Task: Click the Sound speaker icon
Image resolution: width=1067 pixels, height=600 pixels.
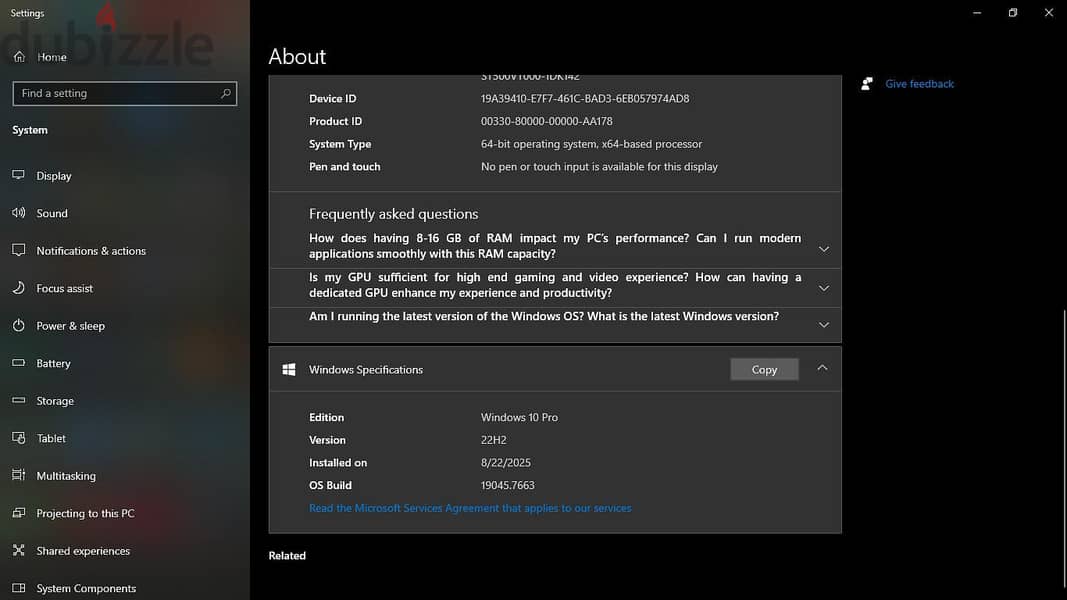Action: pos(18,213)
